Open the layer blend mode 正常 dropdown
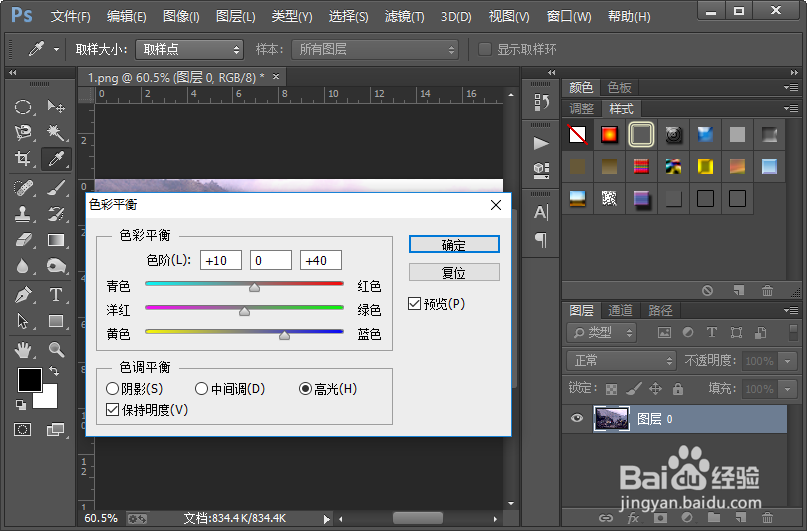Screen dimensions: 807x531 [x=621, y=361]
